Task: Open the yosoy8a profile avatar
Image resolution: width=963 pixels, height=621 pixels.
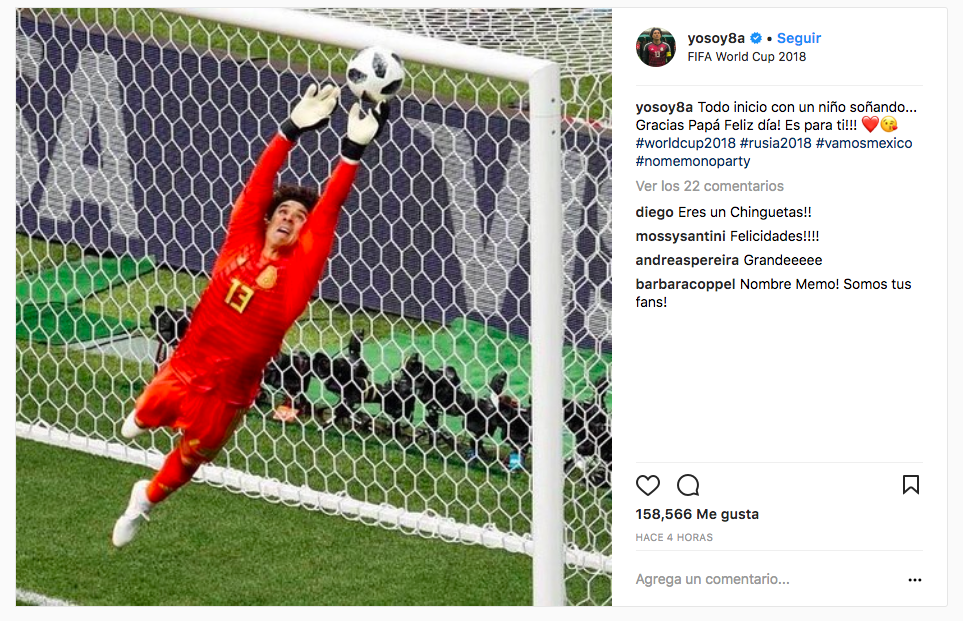Action: tap(655, 47)
